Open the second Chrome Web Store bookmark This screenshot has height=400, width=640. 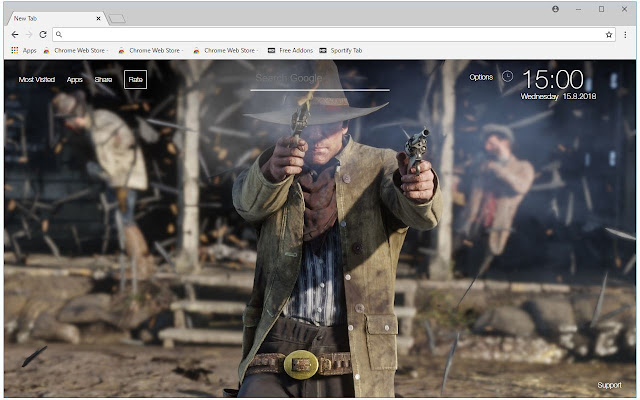pyautogui.click(x=151, y=50)
